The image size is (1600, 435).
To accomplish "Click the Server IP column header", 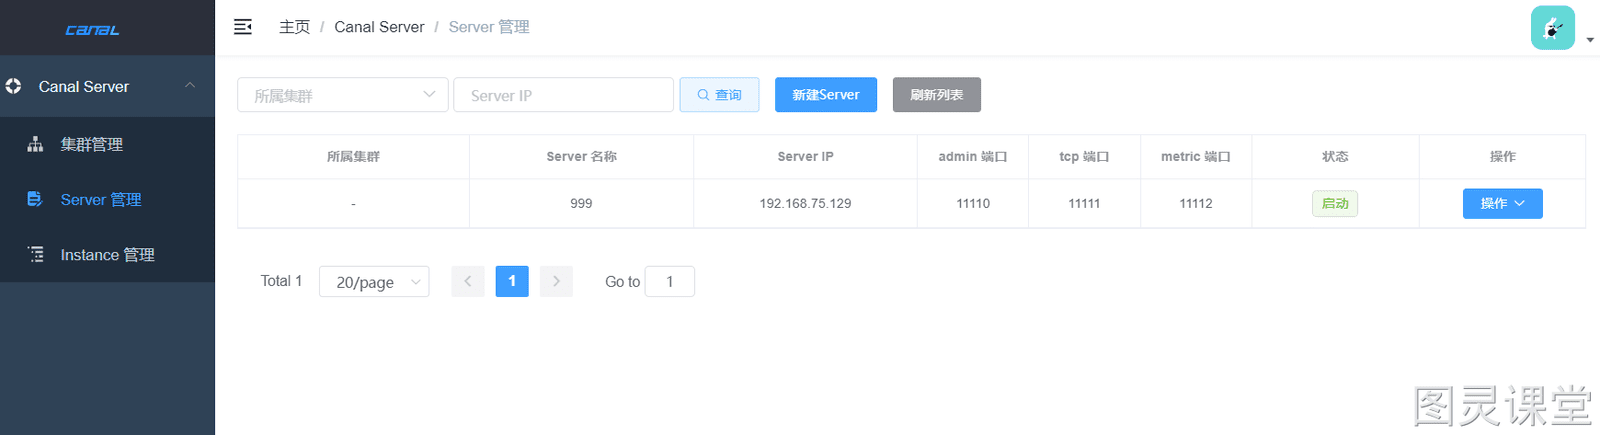I will [805, 157].
